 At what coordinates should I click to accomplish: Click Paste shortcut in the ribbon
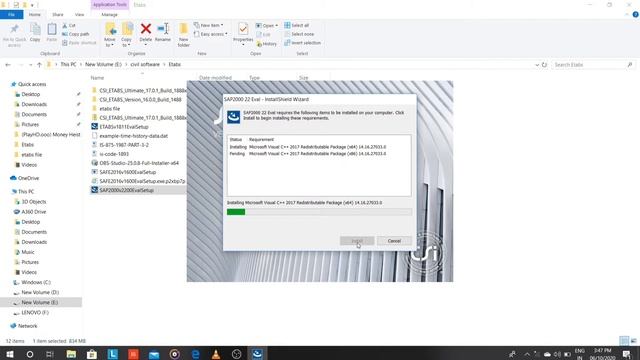coord(79,43)
